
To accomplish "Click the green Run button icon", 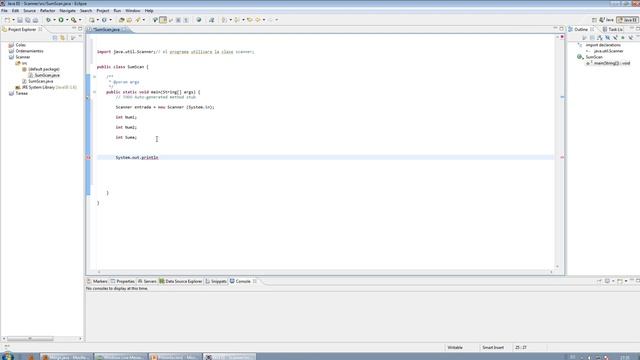I will click(61, 20).
